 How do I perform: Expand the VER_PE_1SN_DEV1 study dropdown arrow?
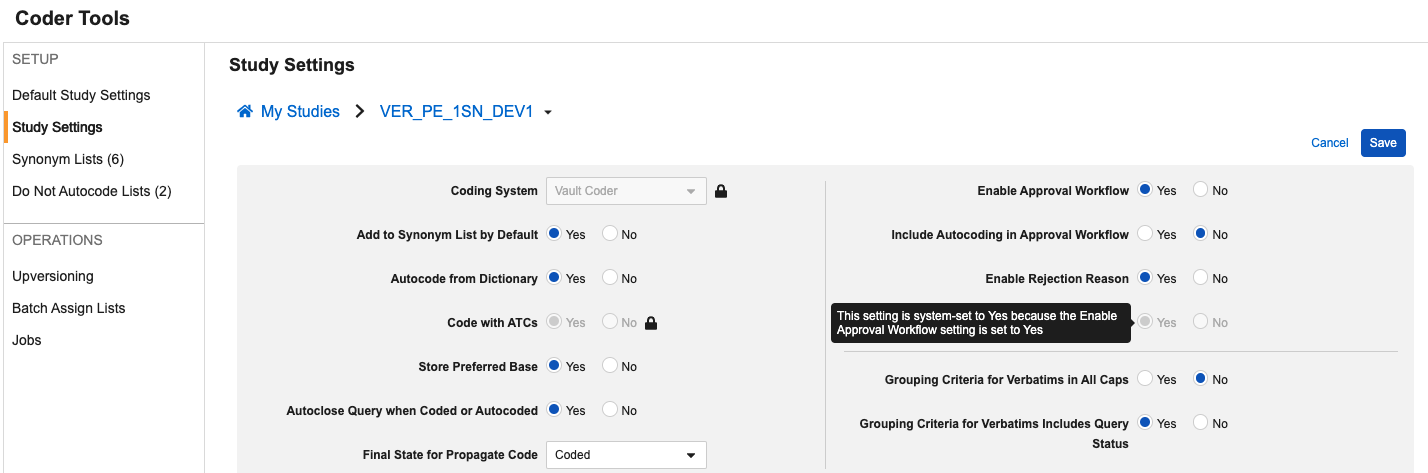pos(548,113)
